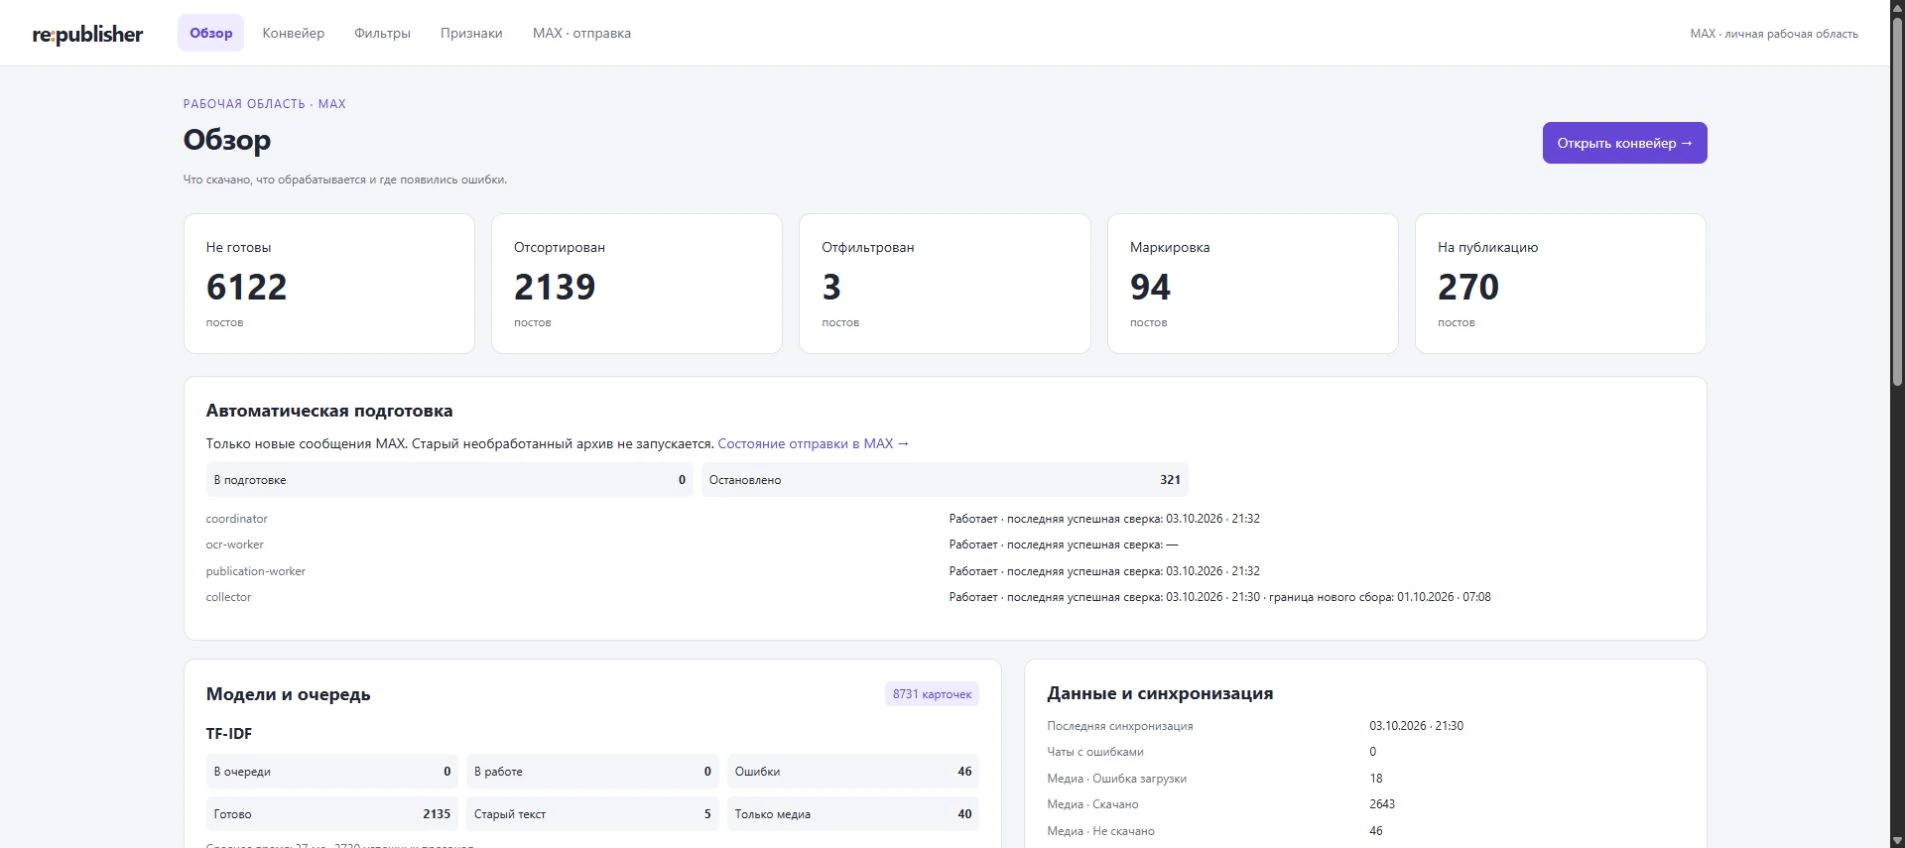Click the Чаты с ошибками label

(x=1095, y=752)
